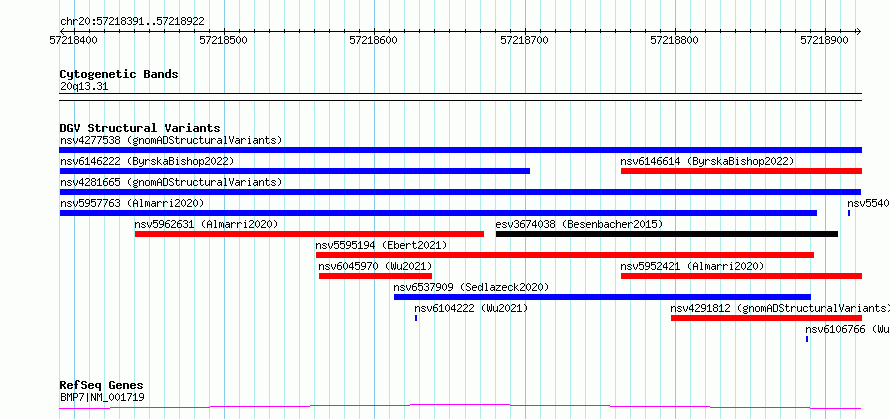Click the nsv5595194 Ebert2021 red bar

click(x=565, y=255)
